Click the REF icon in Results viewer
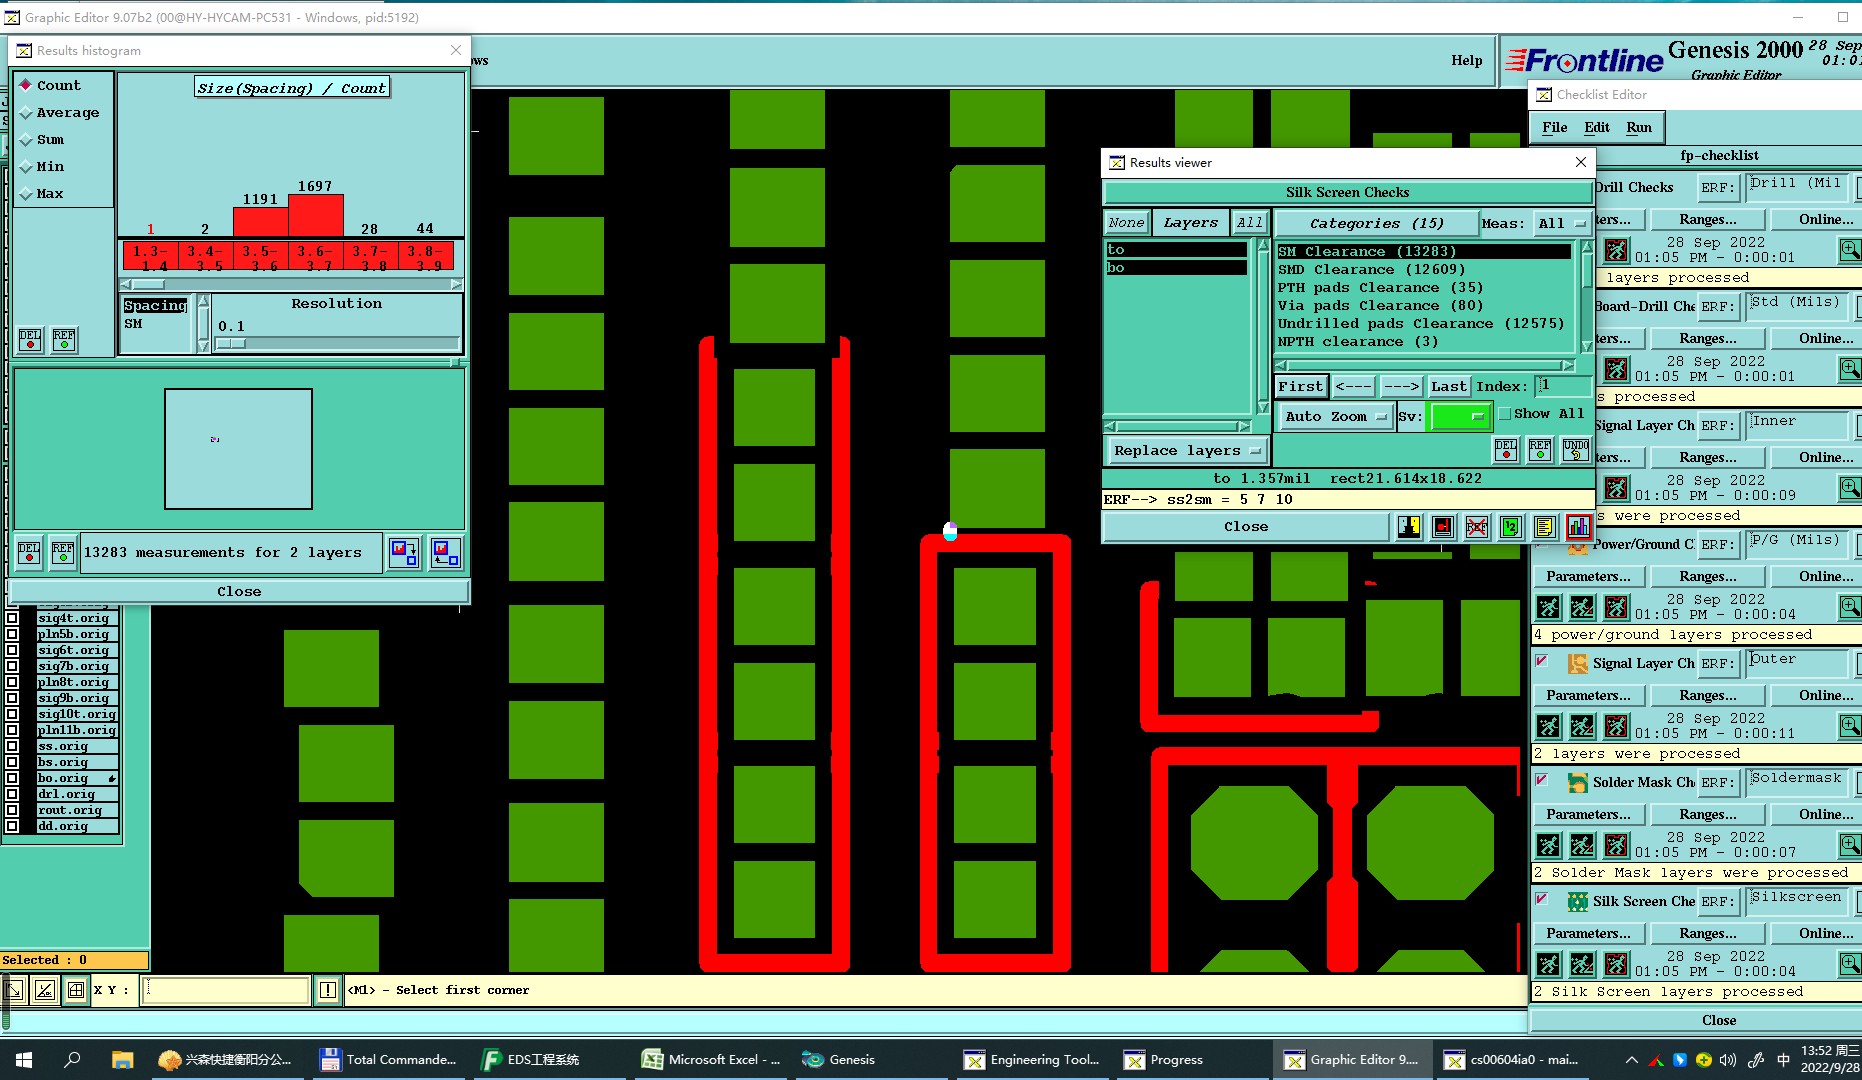 [1540, 450]
